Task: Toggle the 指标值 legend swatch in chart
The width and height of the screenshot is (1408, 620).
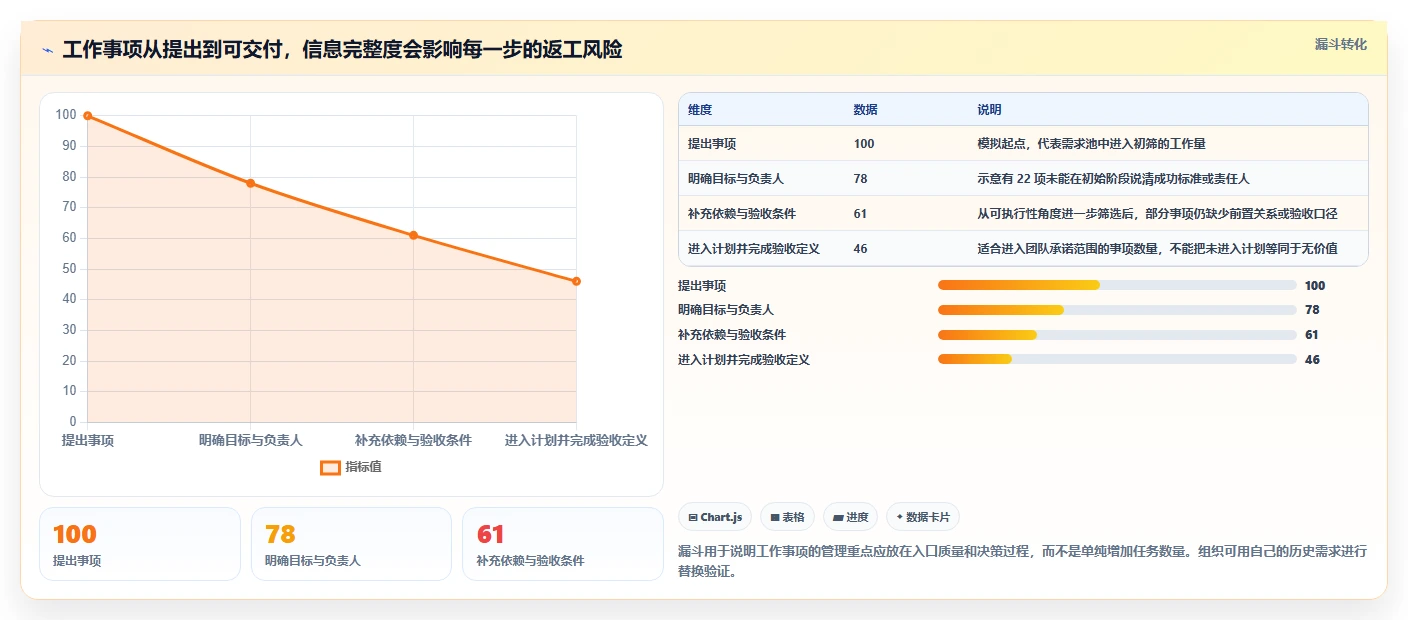Action: coord(330,467)
